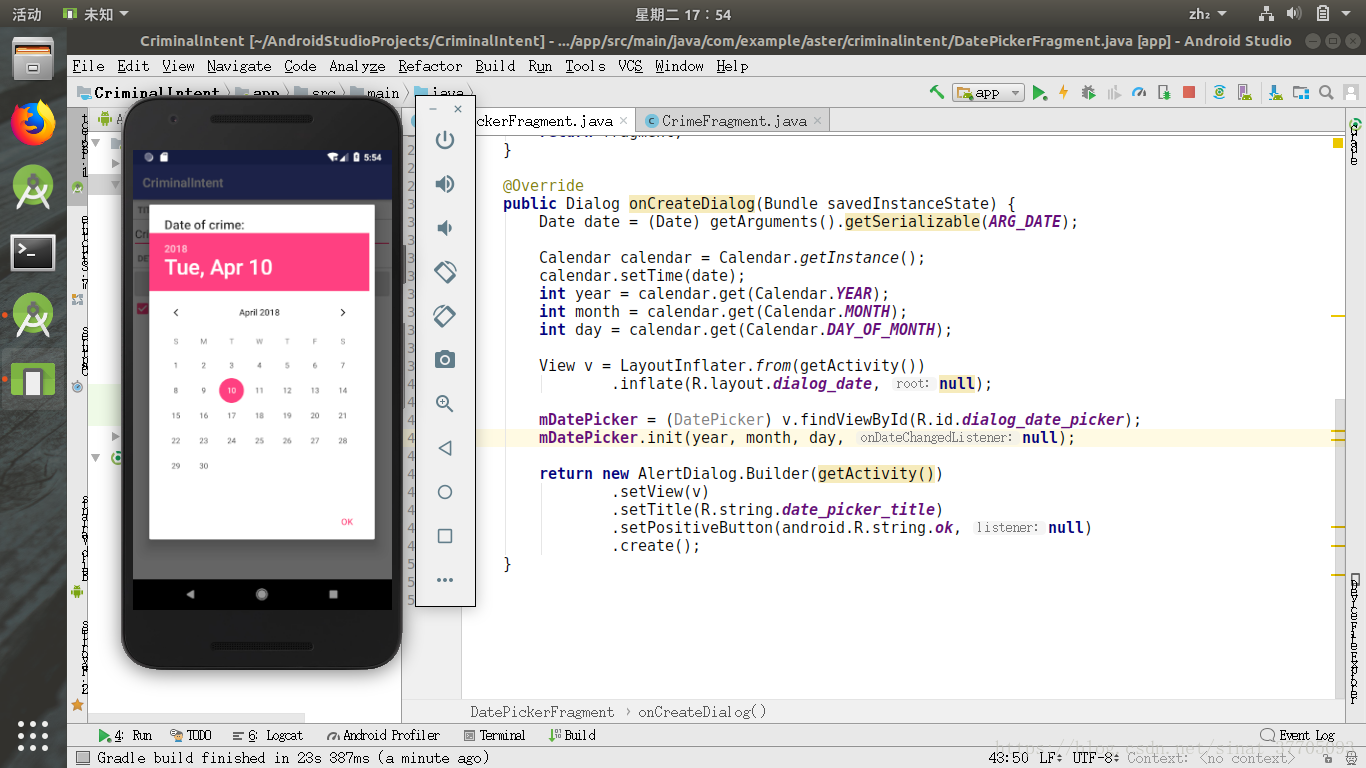Image resolution: width=1366 pixels, height=768 pixels.
Task: Open the Refactor menu
Action: [x=430, y=66]
